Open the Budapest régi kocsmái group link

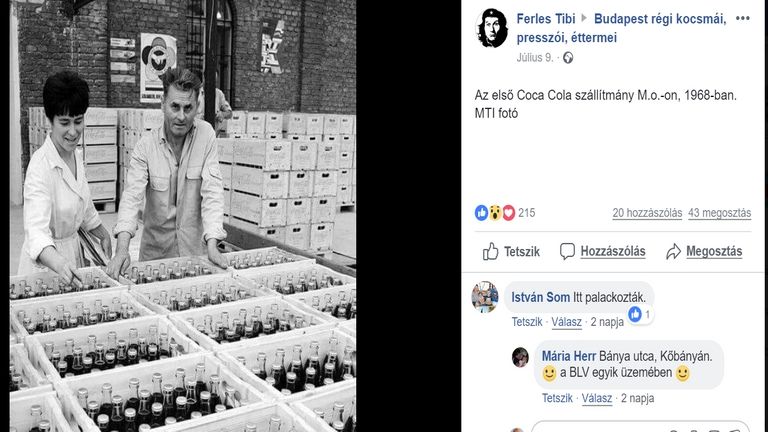659,19
